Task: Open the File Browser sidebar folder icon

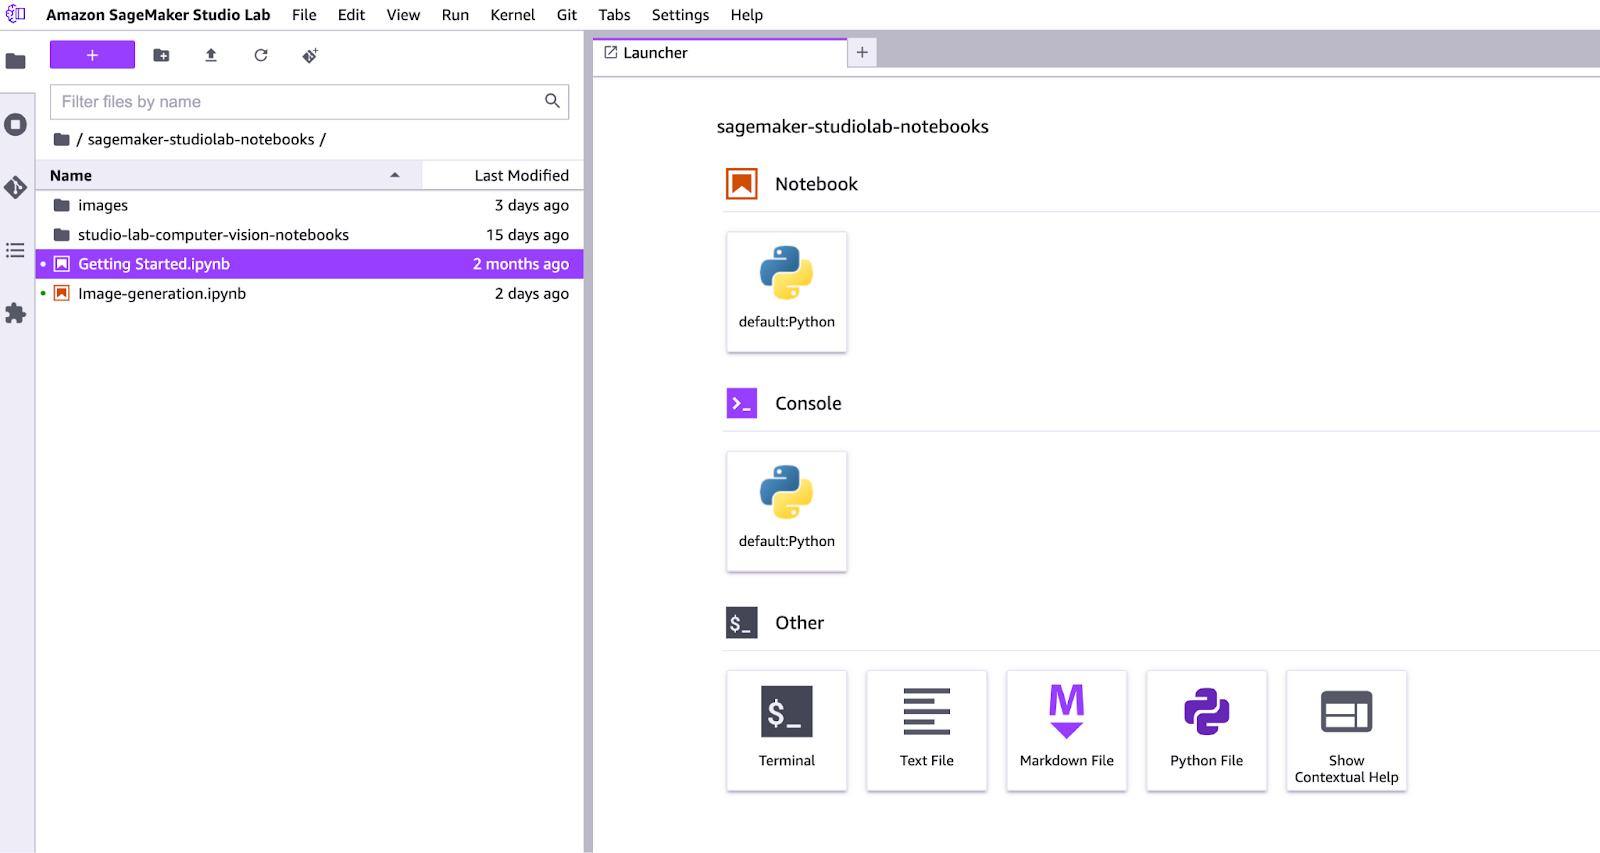Action: [16, 61]
